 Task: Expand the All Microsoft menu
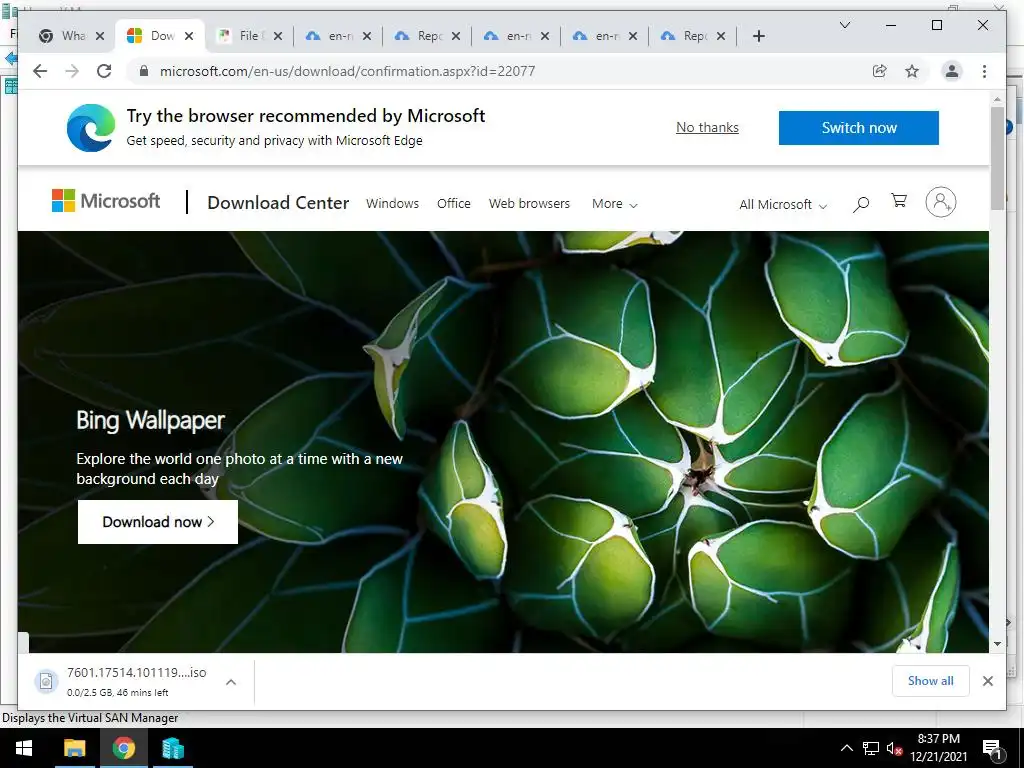pos(783,204)
